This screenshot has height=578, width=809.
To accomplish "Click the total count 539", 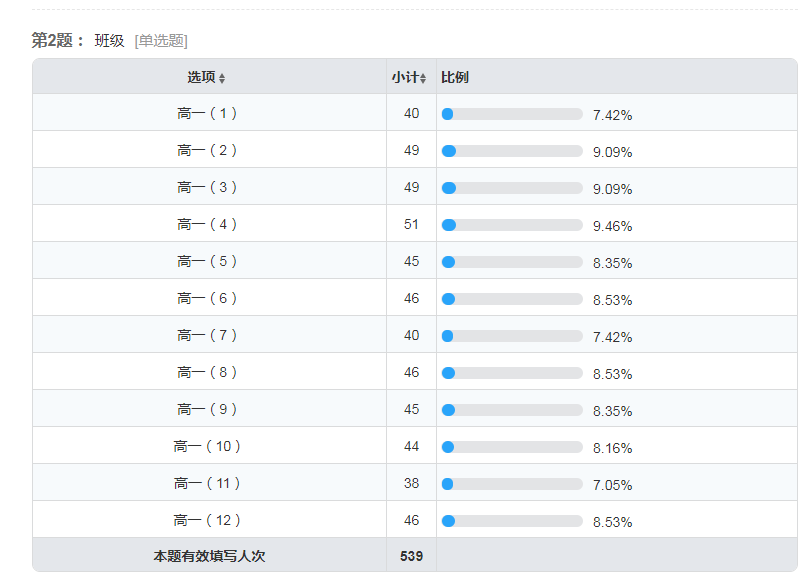I will tap(411, 556).
